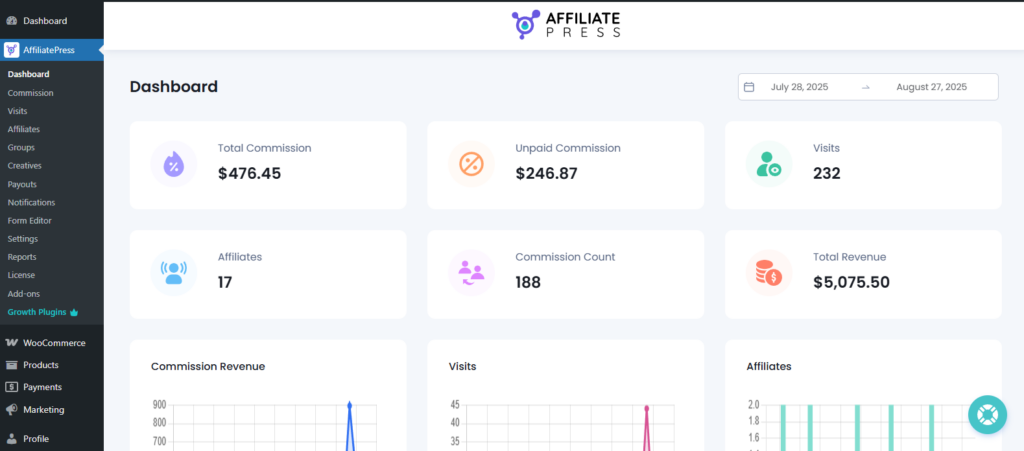Open Commission in the sidebar menu
The image size is (1024, 451).
coord(30,93)
